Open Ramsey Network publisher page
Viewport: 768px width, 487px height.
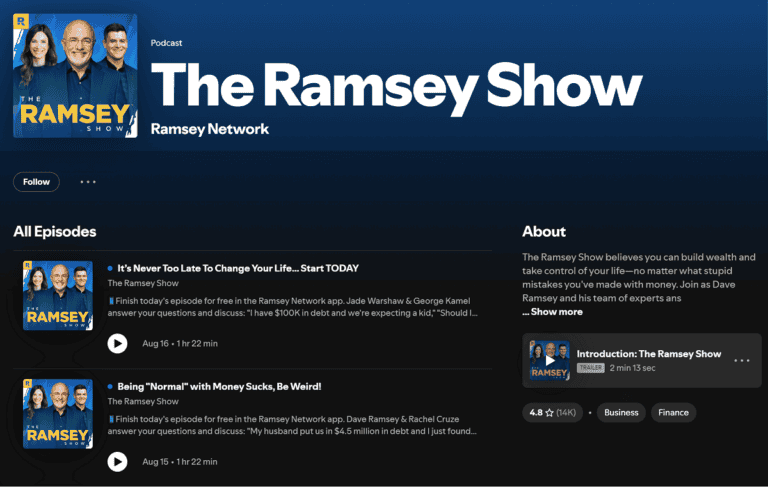[209, 129]
